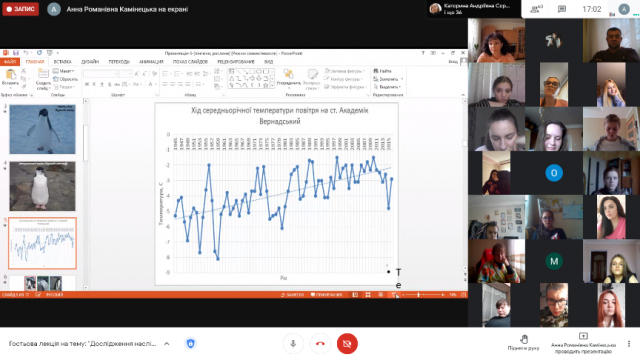Expand the Упорядочить dropdown

[289, 87]
